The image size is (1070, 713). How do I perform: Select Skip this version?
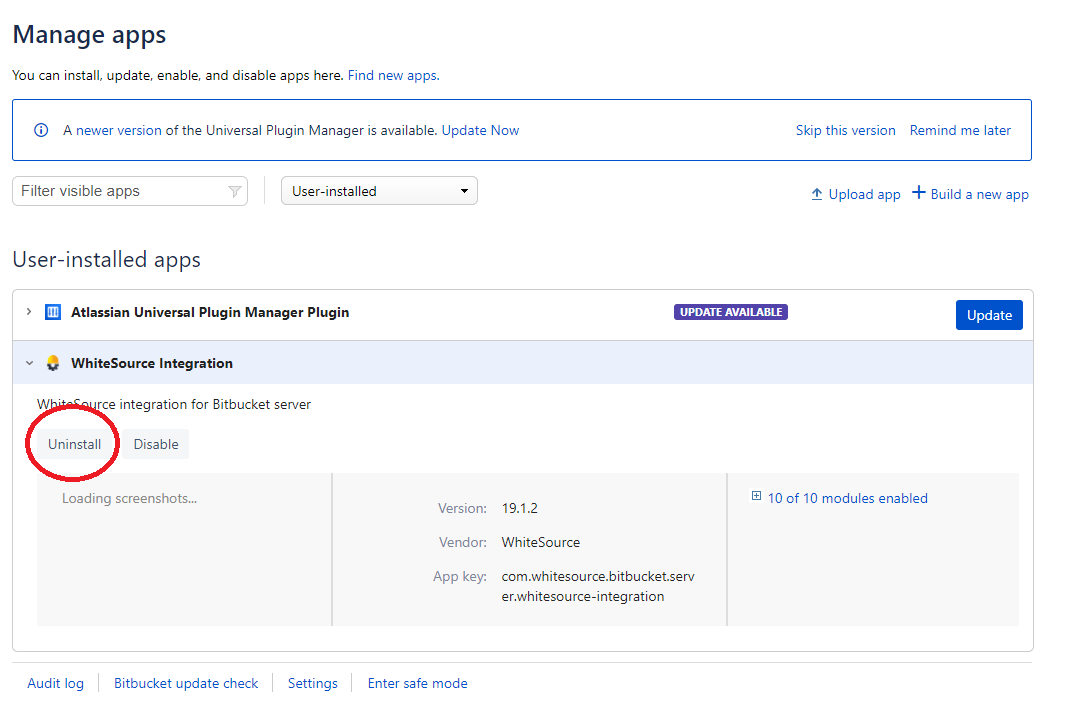(x=845, y=130)
